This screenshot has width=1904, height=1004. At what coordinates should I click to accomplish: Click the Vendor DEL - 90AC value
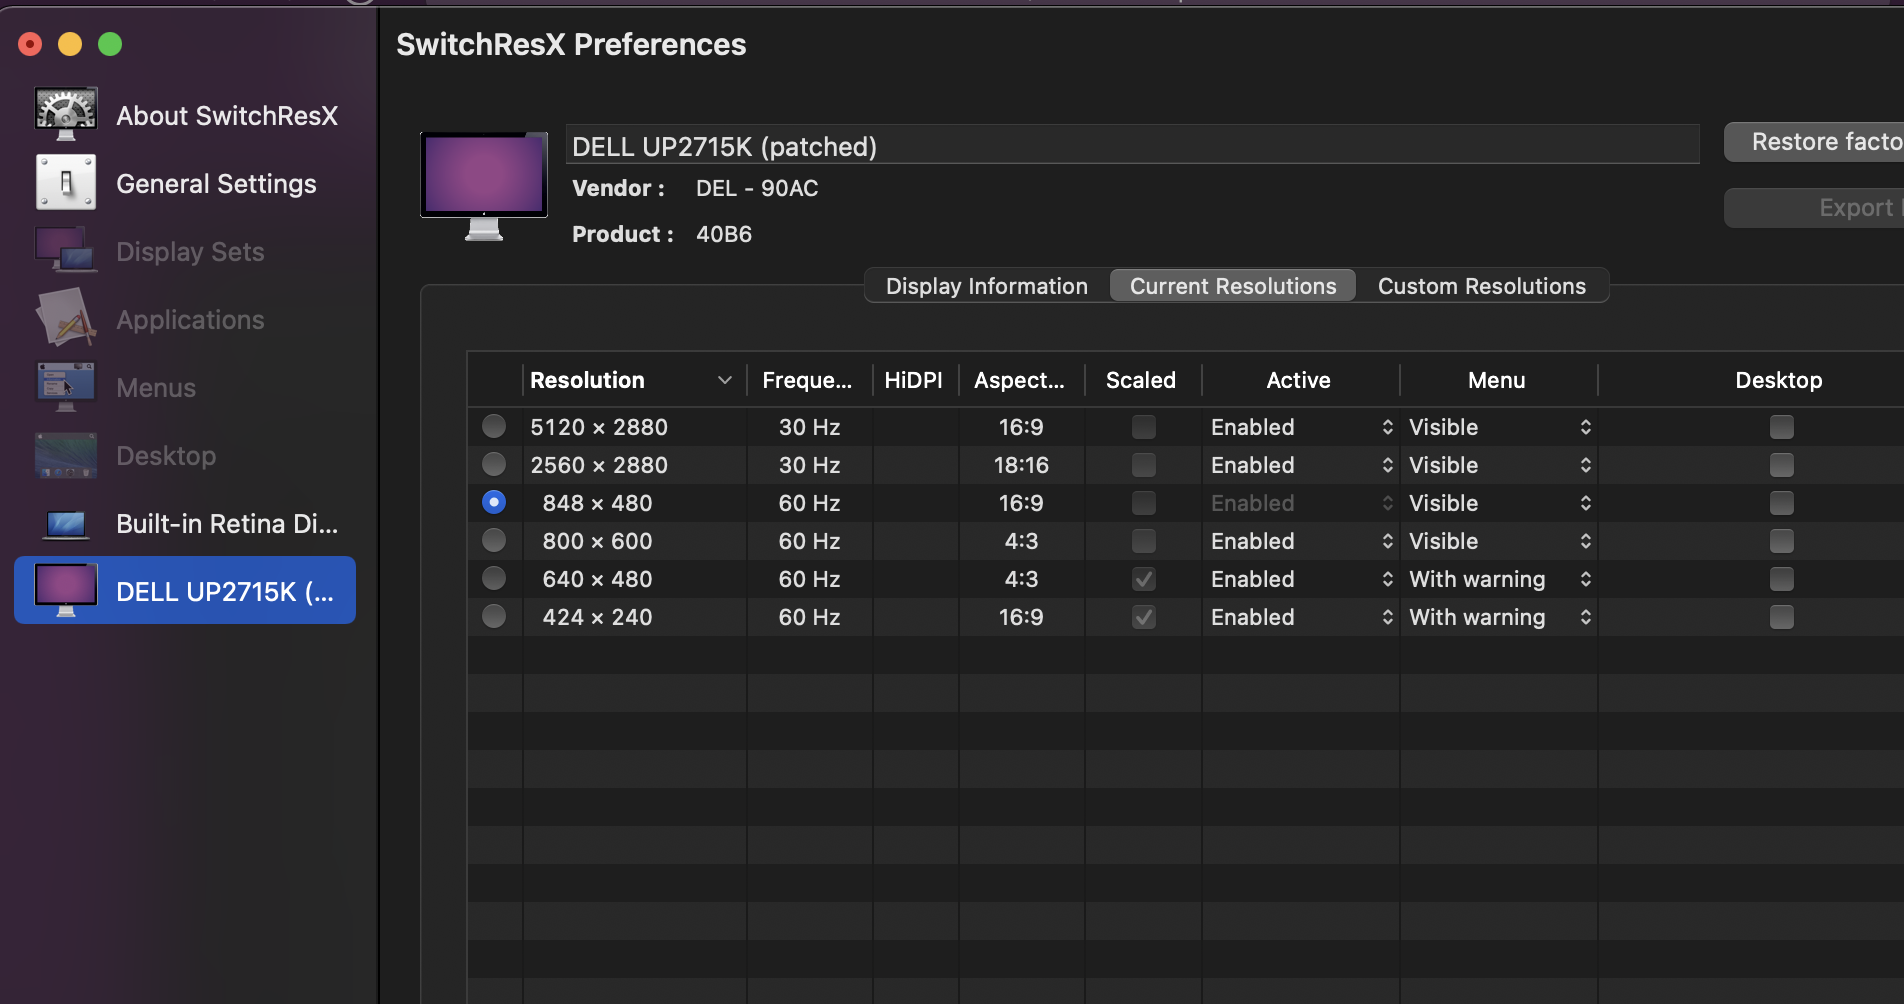pyautogui.click(x=757, y=188)
